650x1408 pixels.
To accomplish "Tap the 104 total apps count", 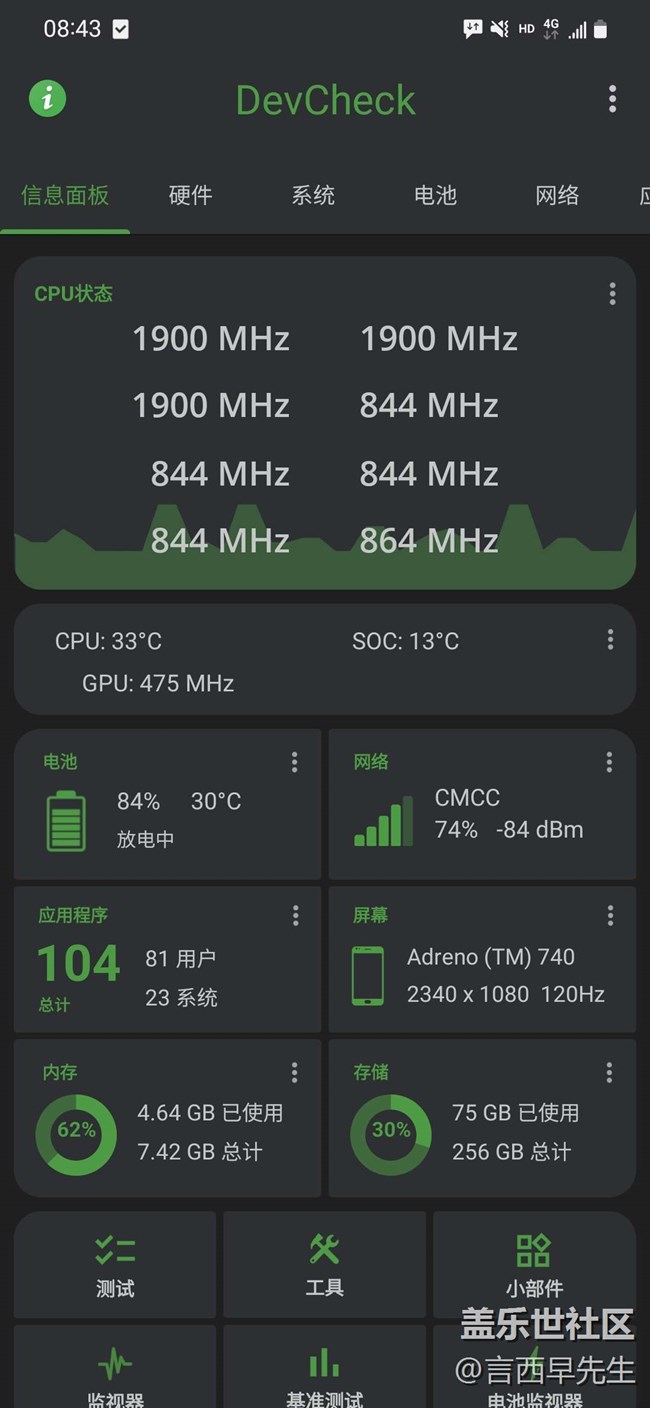I will pos(78,964).
